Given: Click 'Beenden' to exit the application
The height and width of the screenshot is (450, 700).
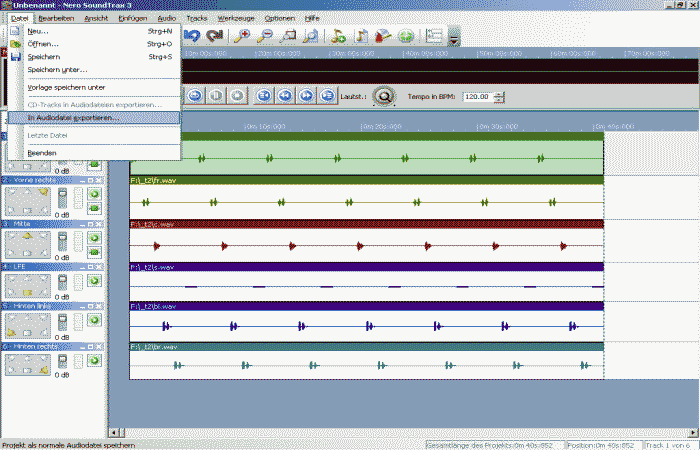Looking at the screenshot, I should click(x=42, y=153).
